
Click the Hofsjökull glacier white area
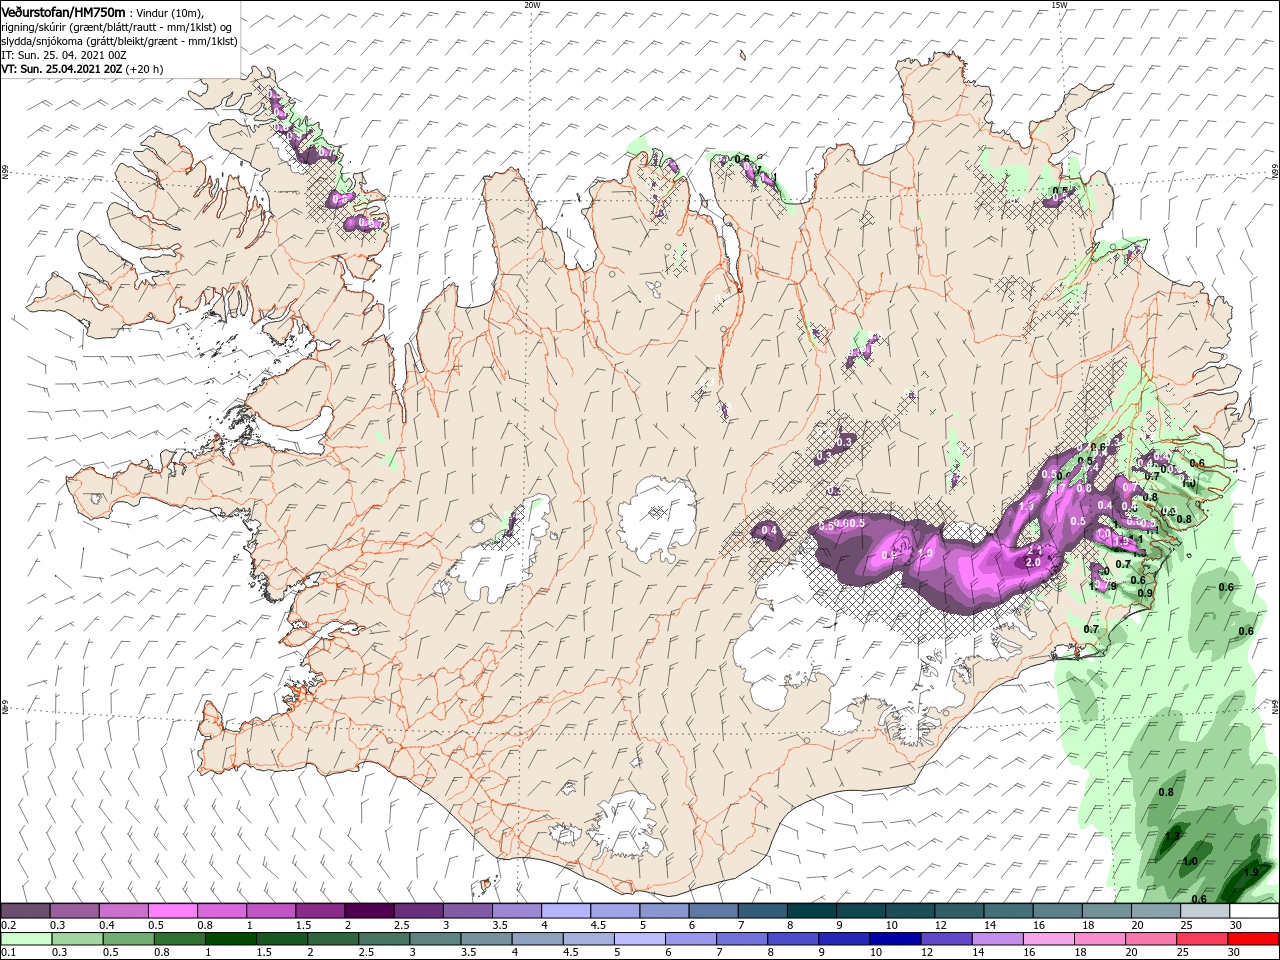658,518
